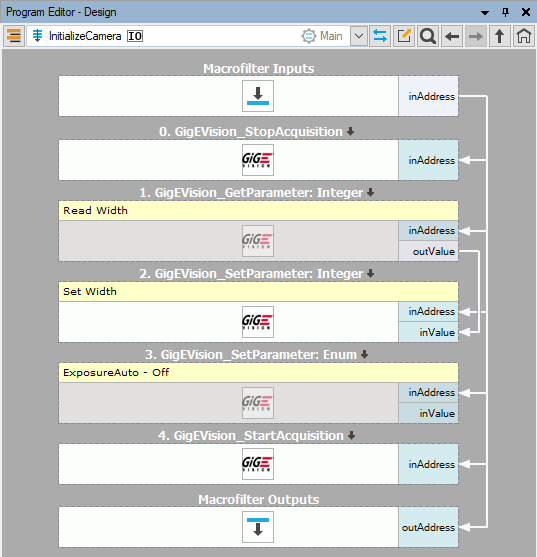Click the InitializeCamera macrofilter name

point(85,36)
